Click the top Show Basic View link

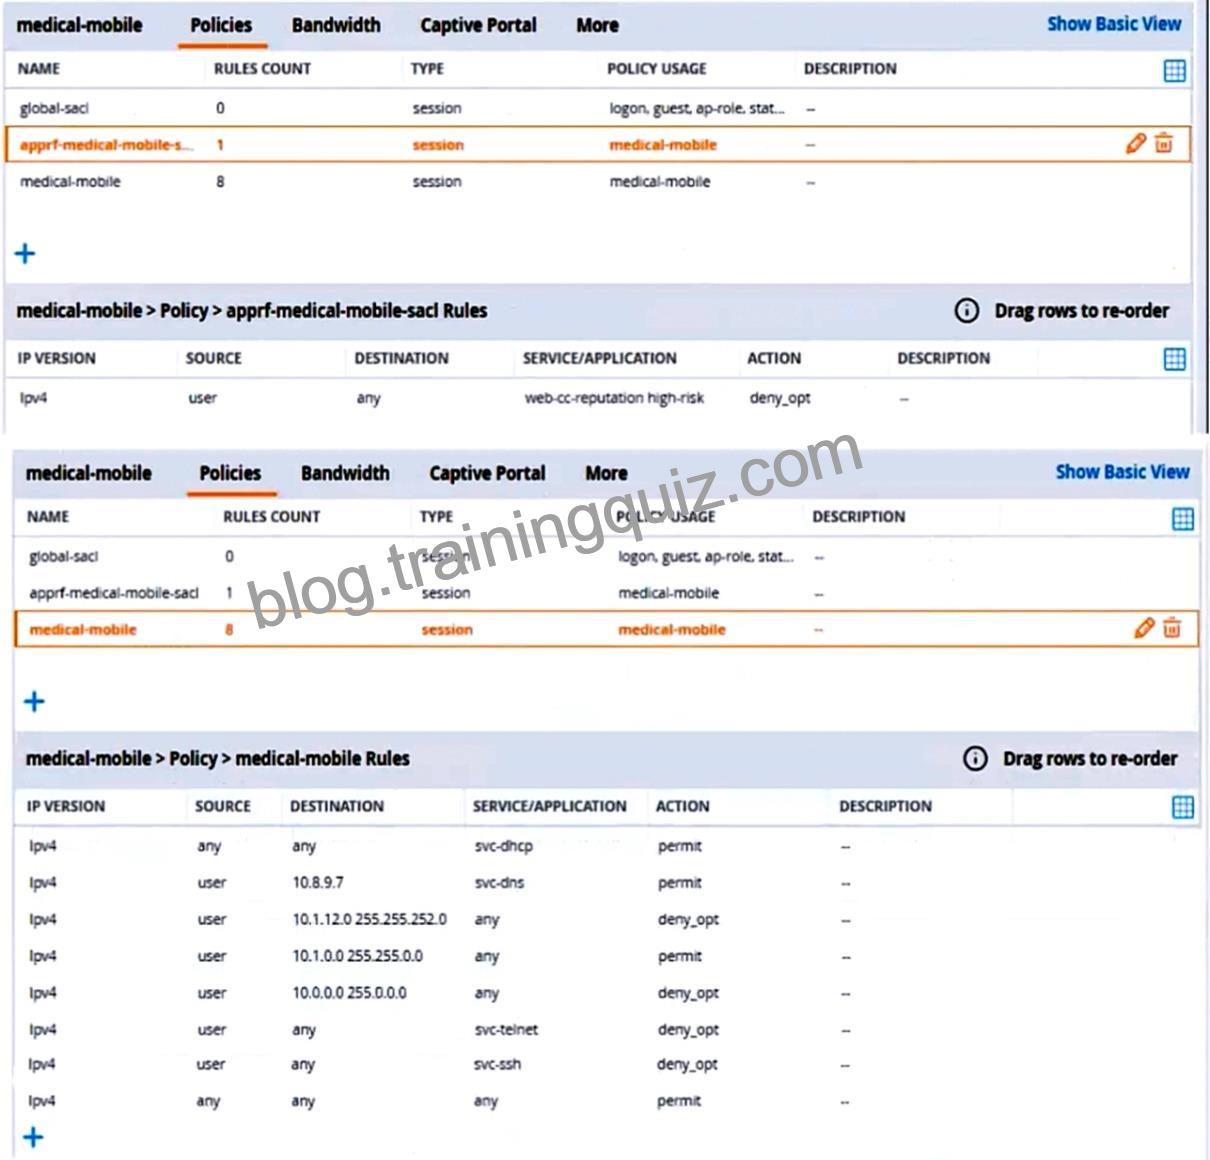(1114, 24)
